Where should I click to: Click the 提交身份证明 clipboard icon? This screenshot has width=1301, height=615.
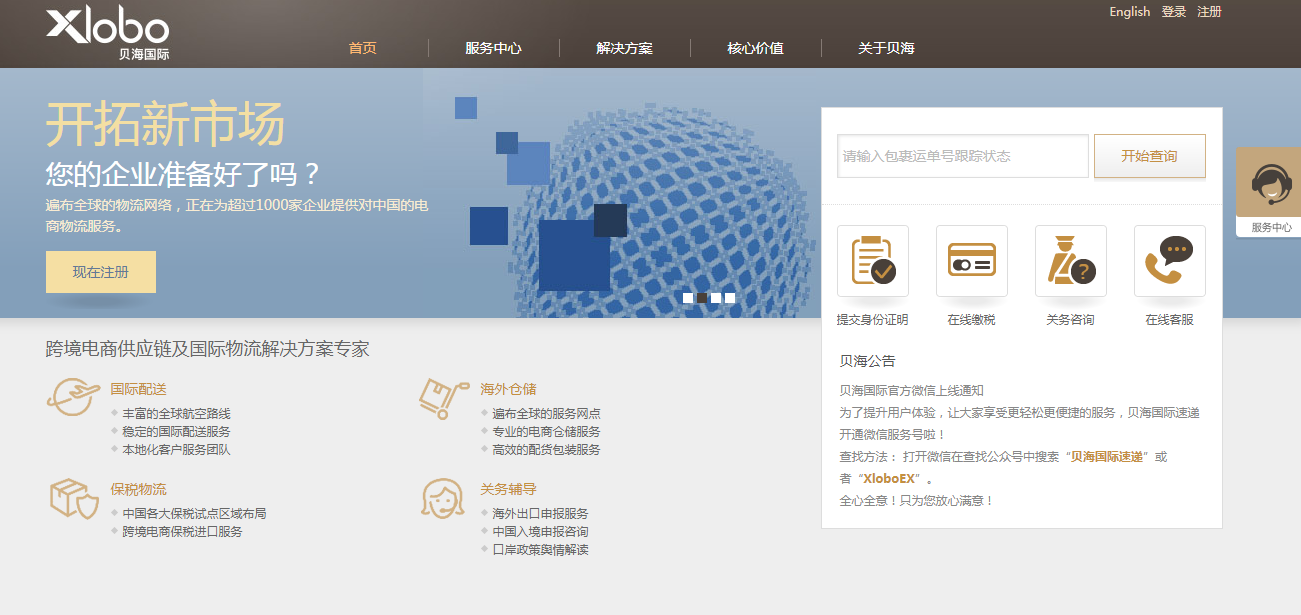point(872,261)
